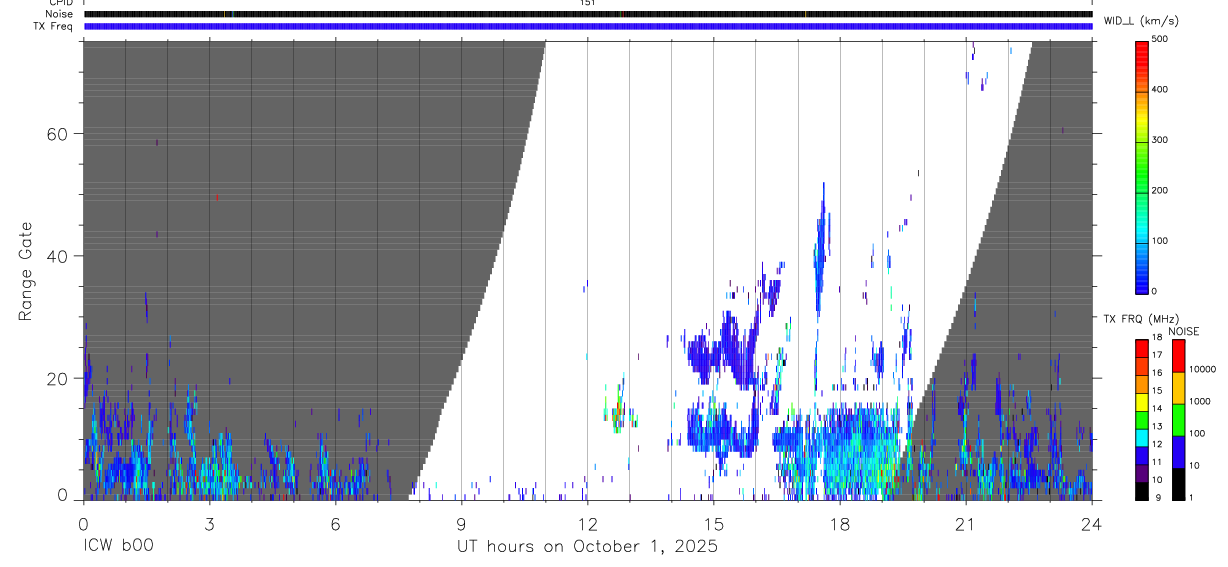
Task: Click the '200' tick on width colorbar
Action: coord(1162,190)
